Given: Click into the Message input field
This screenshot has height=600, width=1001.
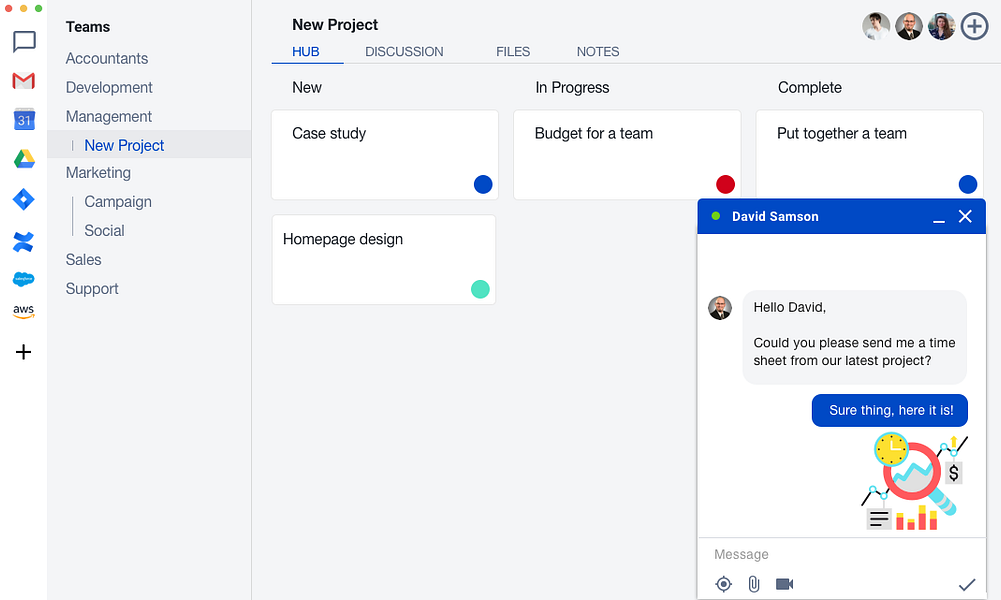Looking at the screenshot, I should pos(841,555).
